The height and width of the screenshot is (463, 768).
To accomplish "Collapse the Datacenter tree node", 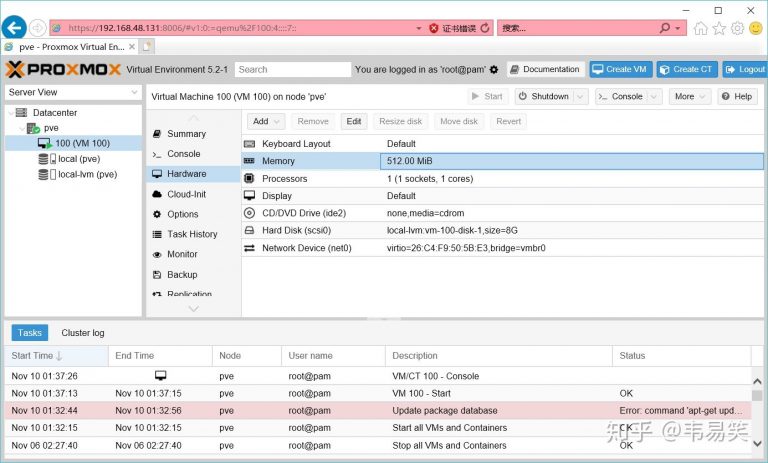I will pyautogui.click(x=11, y=113).
